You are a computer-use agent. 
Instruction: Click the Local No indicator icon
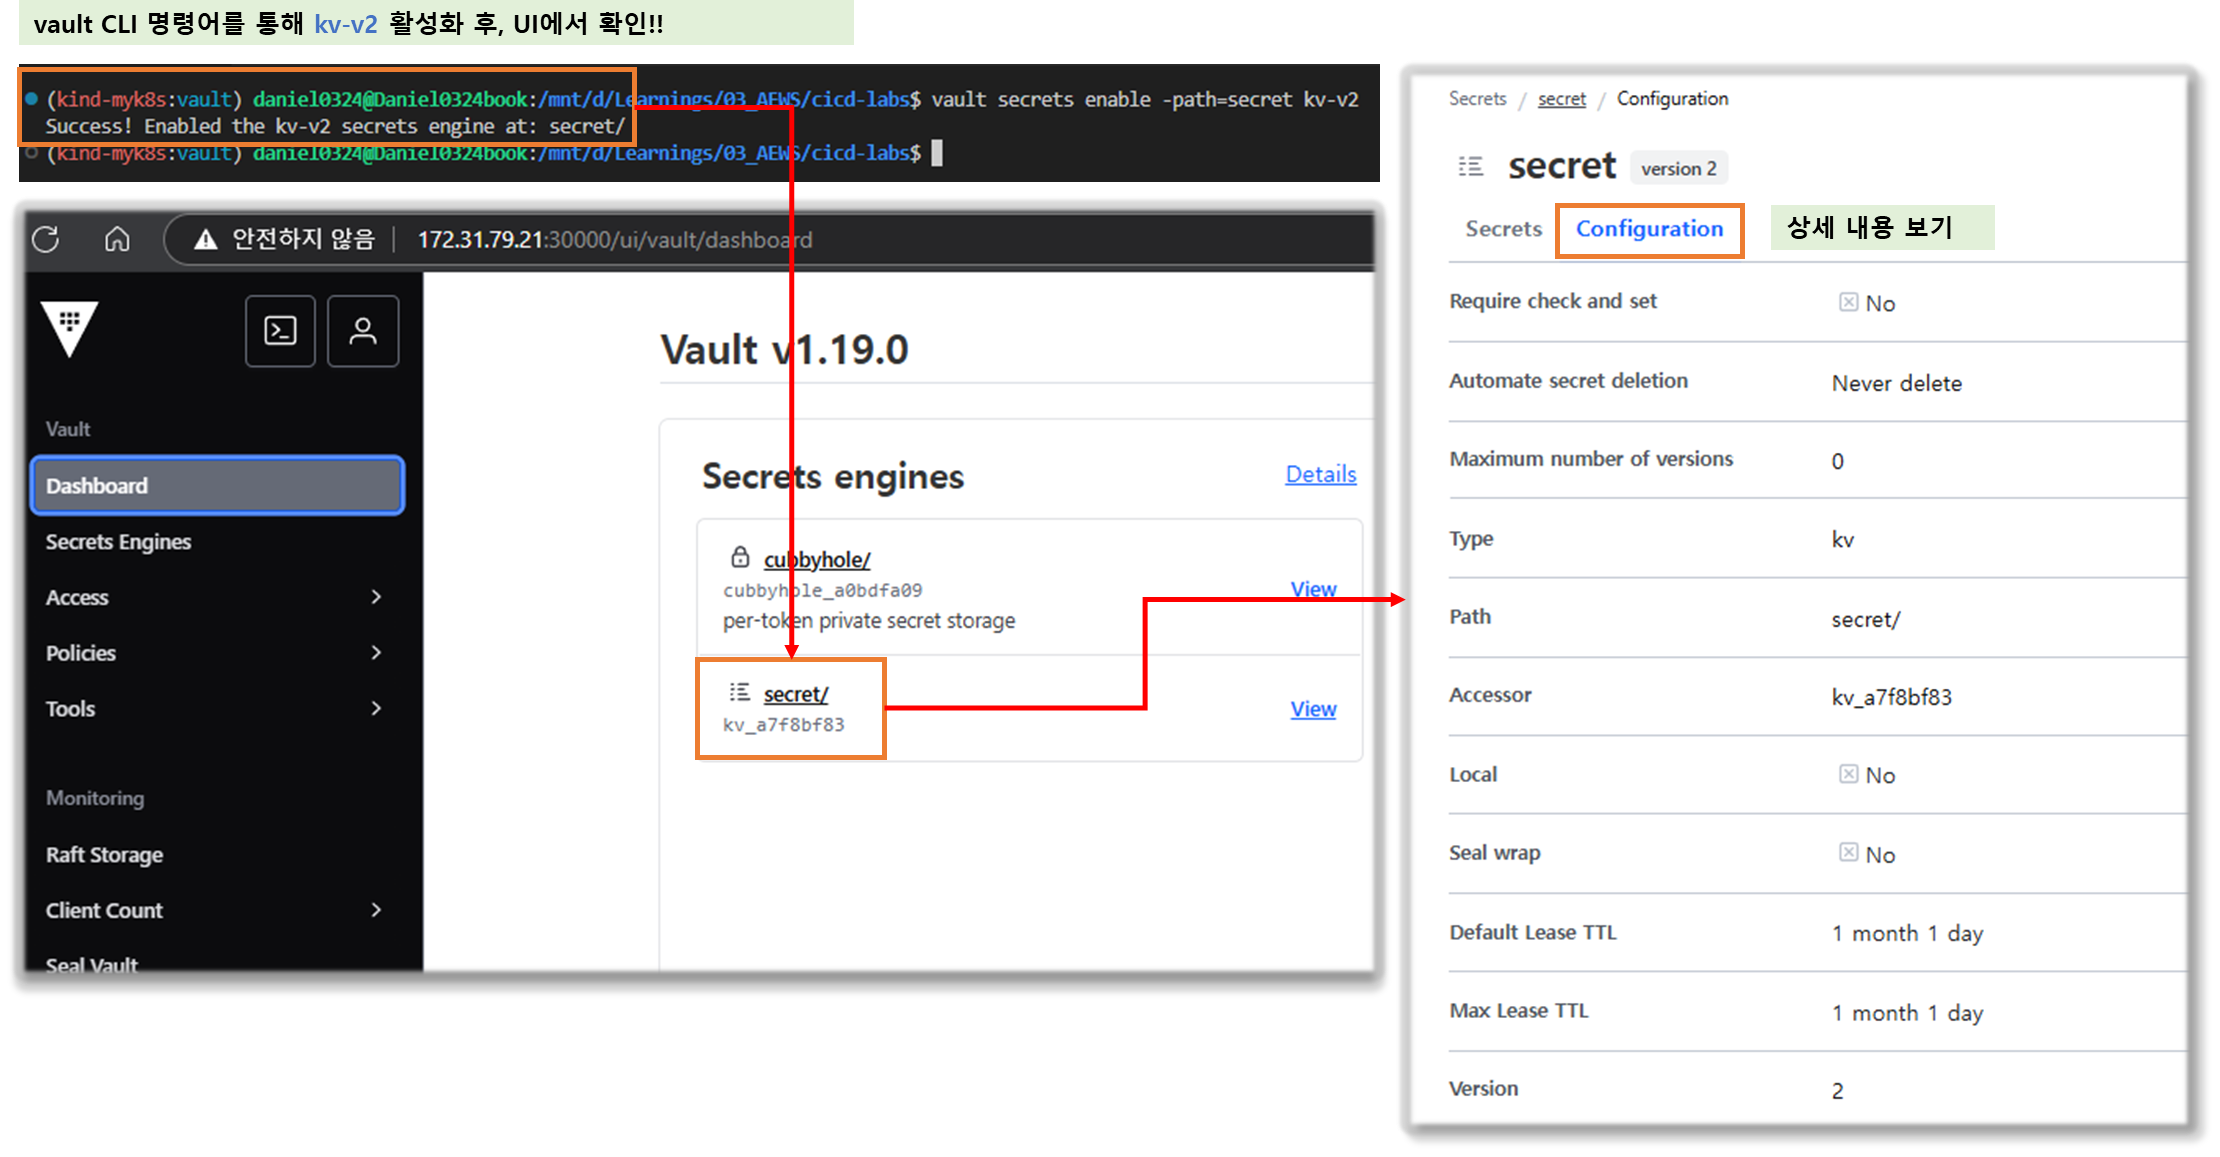tap(1848, 774)
